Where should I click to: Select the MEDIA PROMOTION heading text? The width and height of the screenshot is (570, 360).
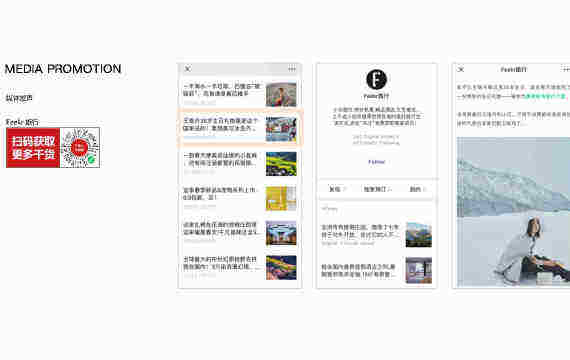pos(63,69)
